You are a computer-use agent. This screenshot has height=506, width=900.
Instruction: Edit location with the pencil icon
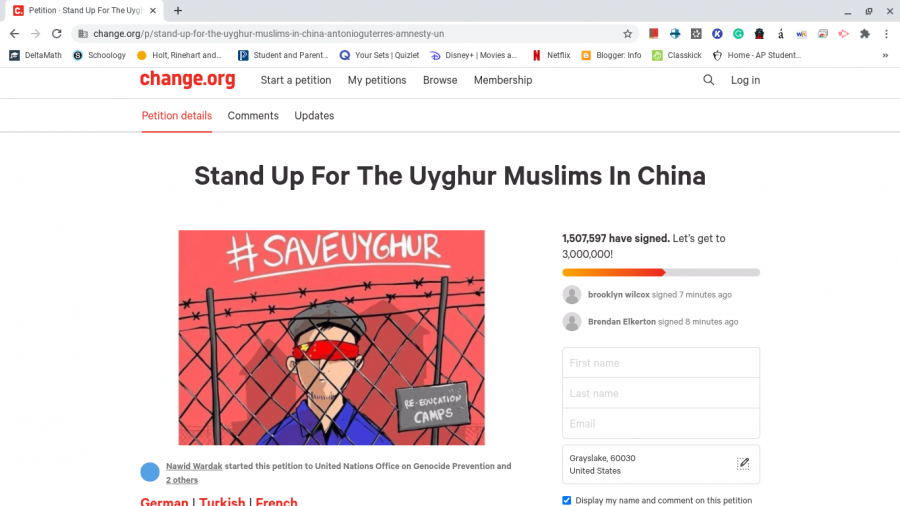pyautogui.click(x=743, y=464)
